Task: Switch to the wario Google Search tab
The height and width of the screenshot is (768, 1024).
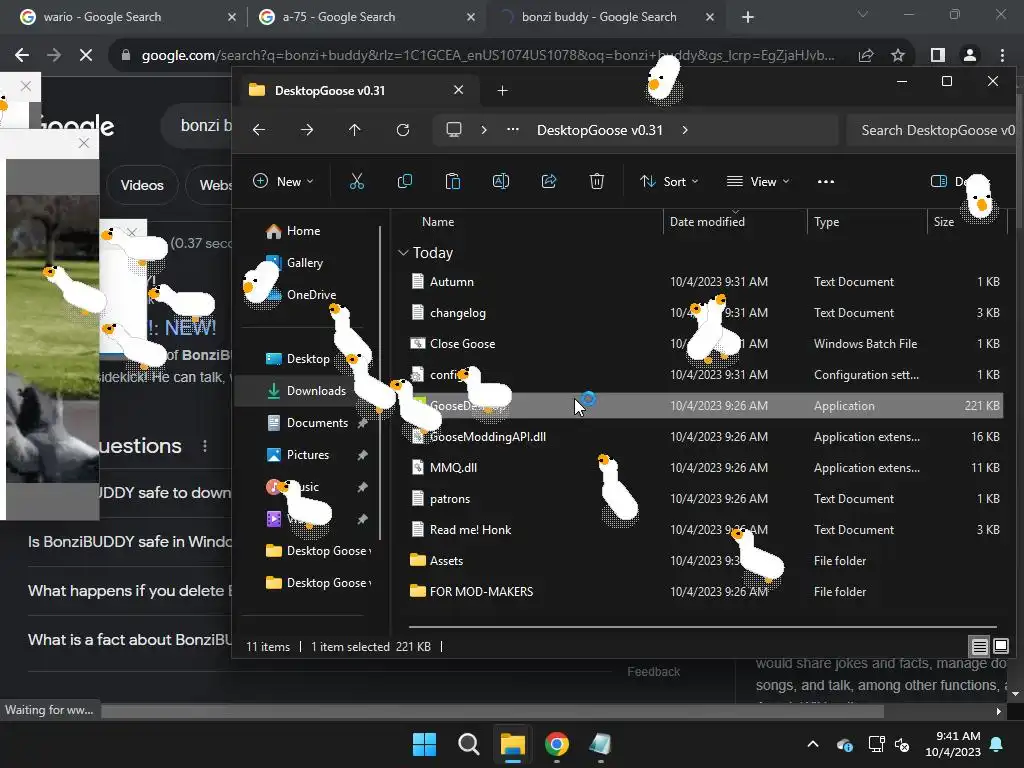Action: click(127, 17)
